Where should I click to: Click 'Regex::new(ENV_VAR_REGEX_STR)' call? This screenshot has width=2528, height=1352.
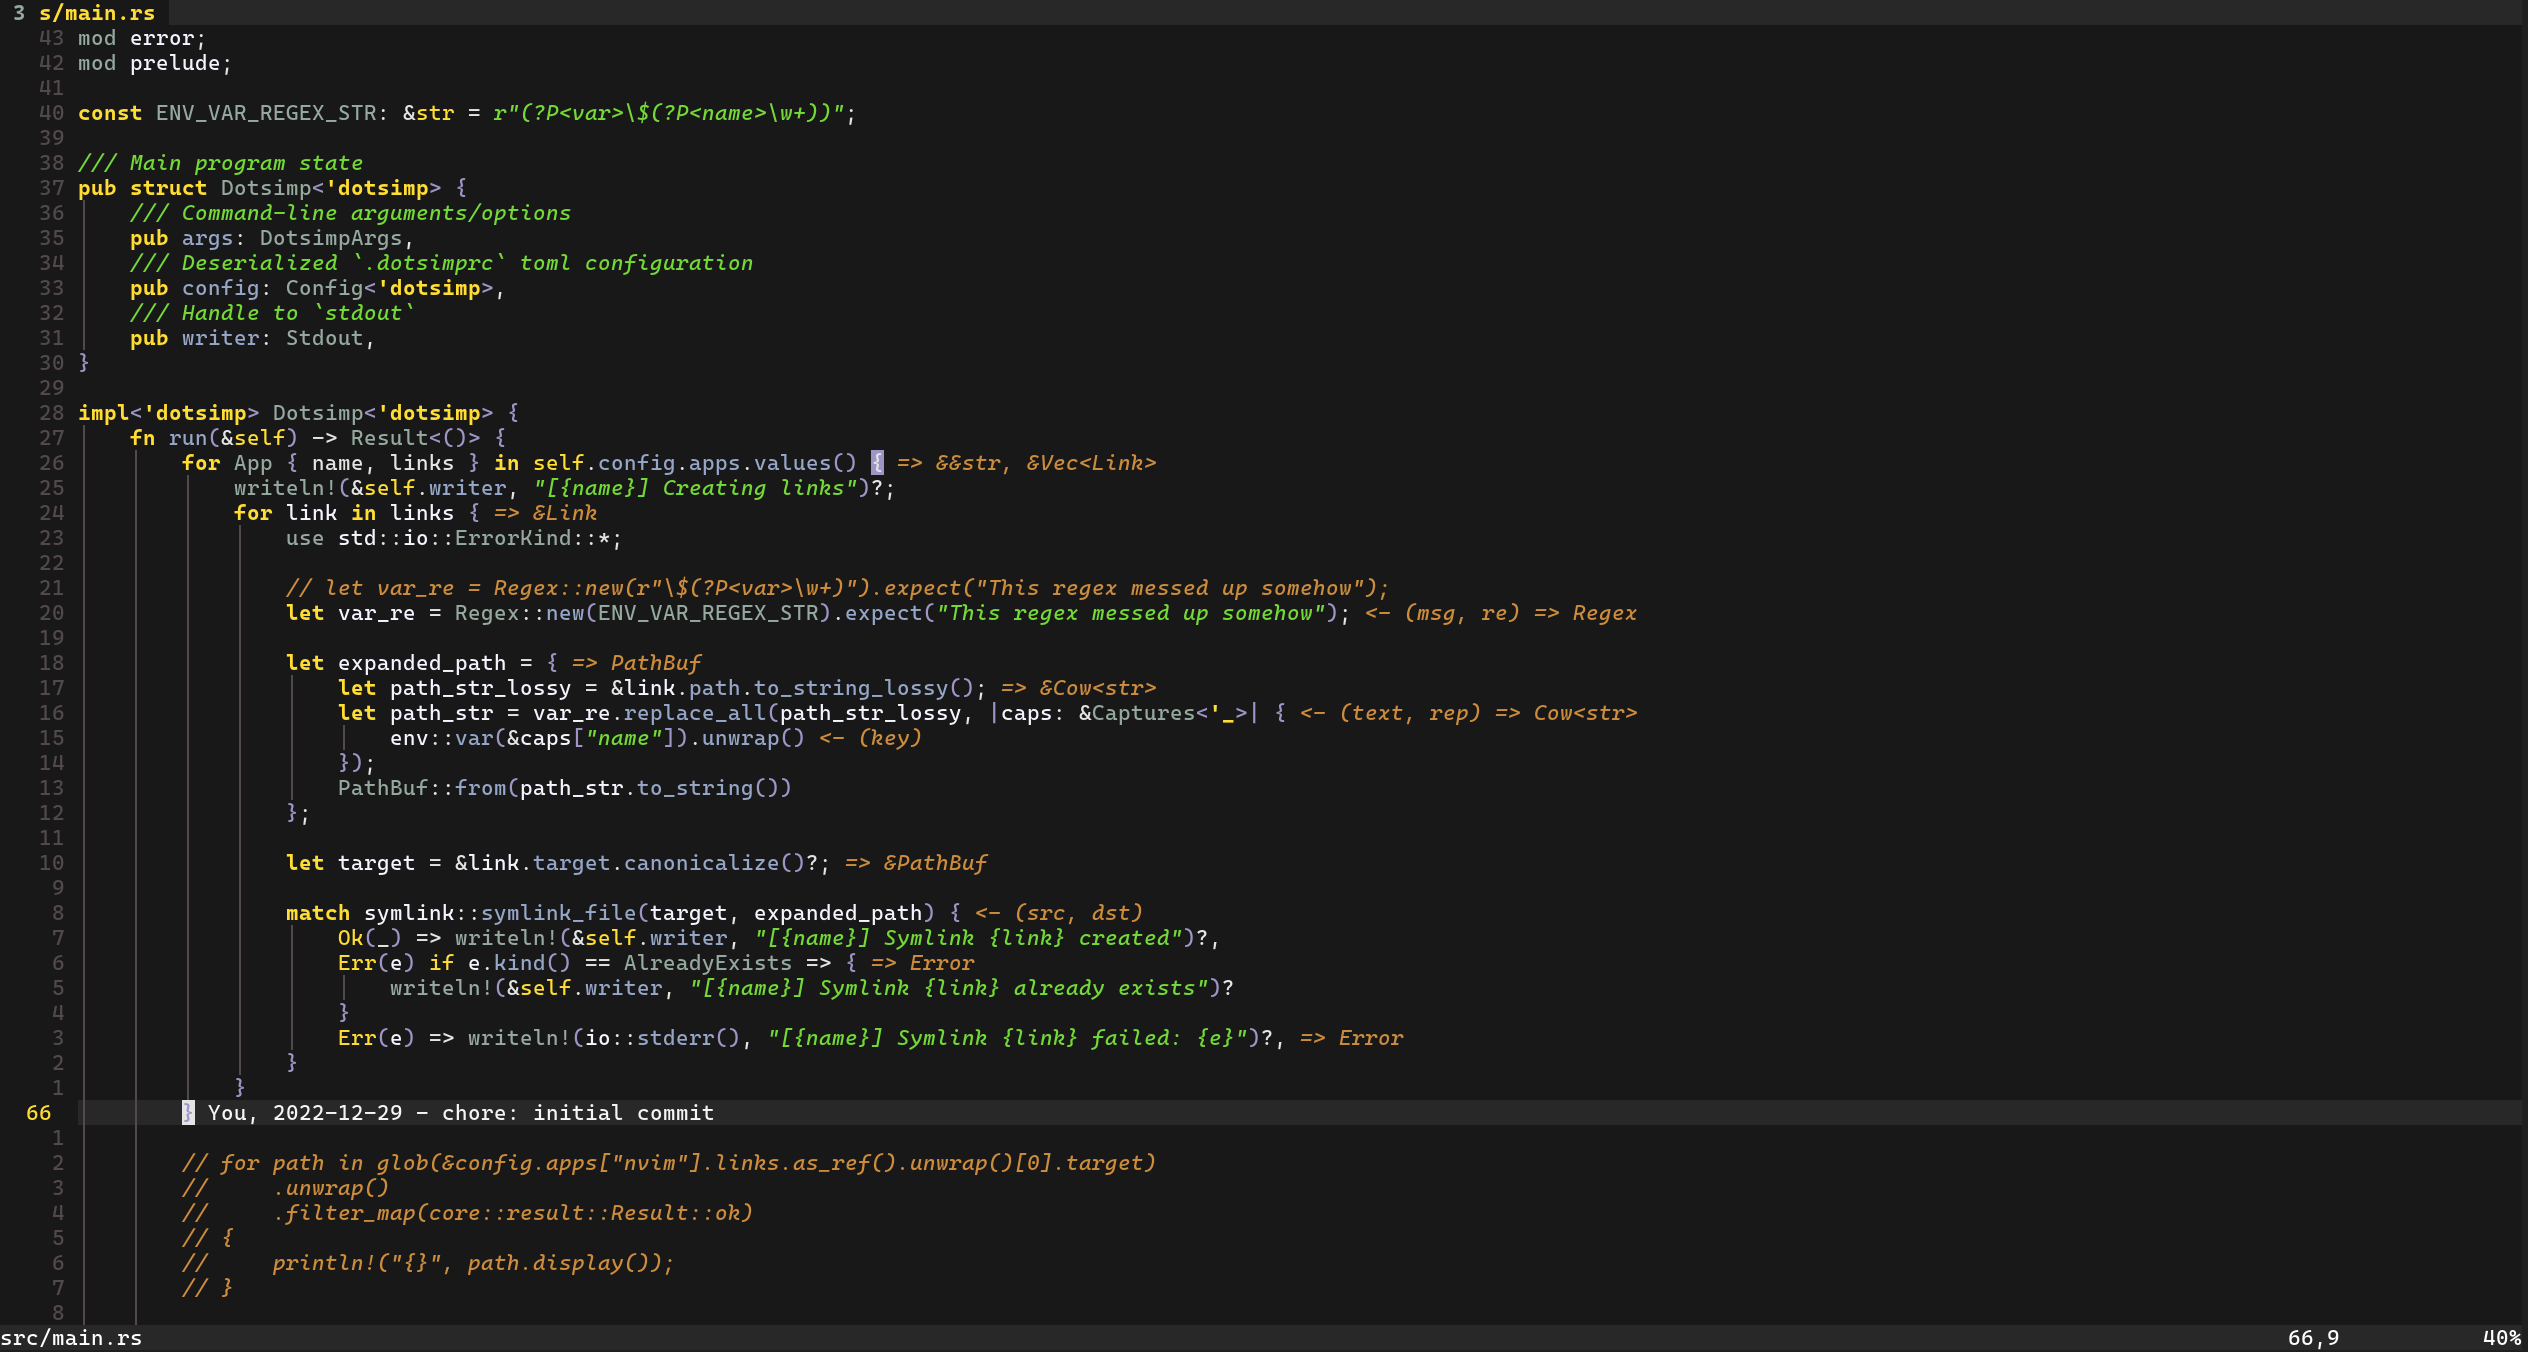click(x=643, y=613)
